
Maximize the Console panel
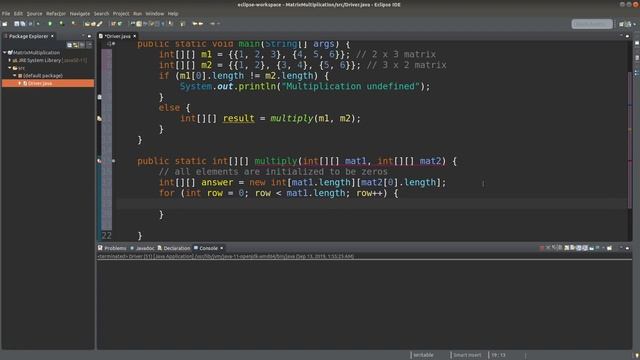pyautogui.click(x=628, y=248)
